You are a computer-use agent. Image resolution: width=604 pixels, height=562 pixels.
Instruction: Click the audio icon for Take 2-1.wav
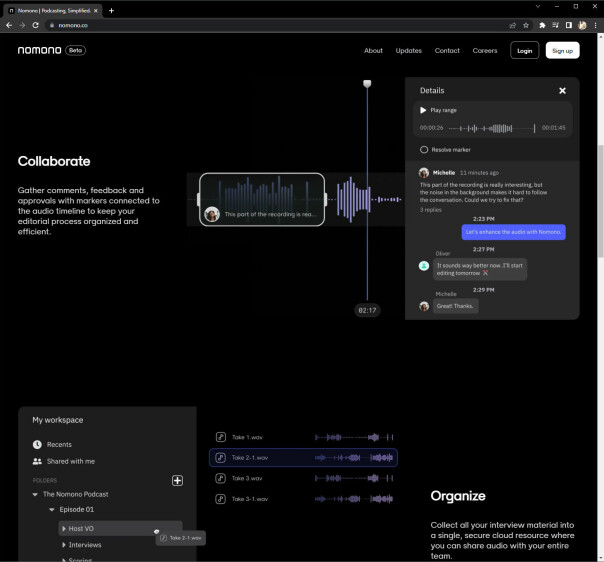tap(220, 458)
